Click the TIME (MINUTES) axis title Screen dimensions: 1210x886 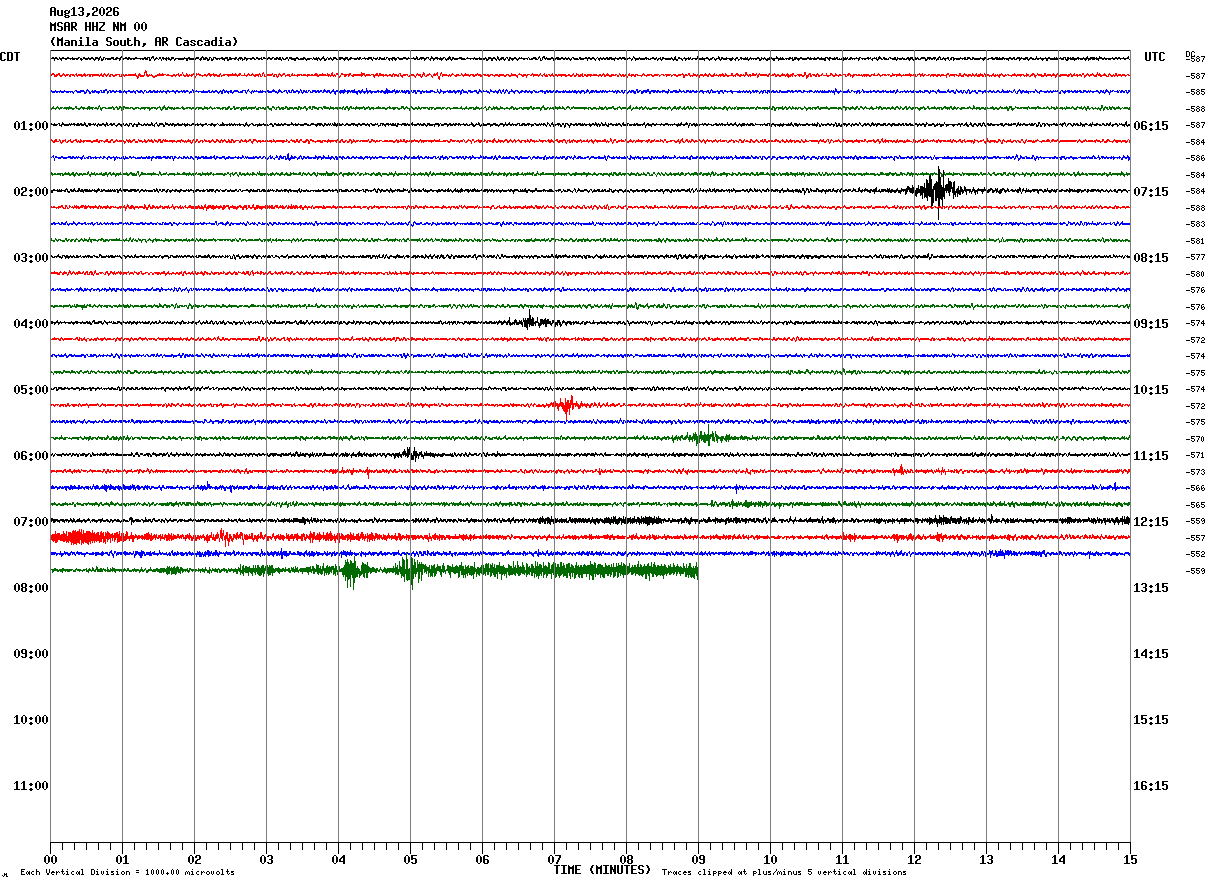602,870
